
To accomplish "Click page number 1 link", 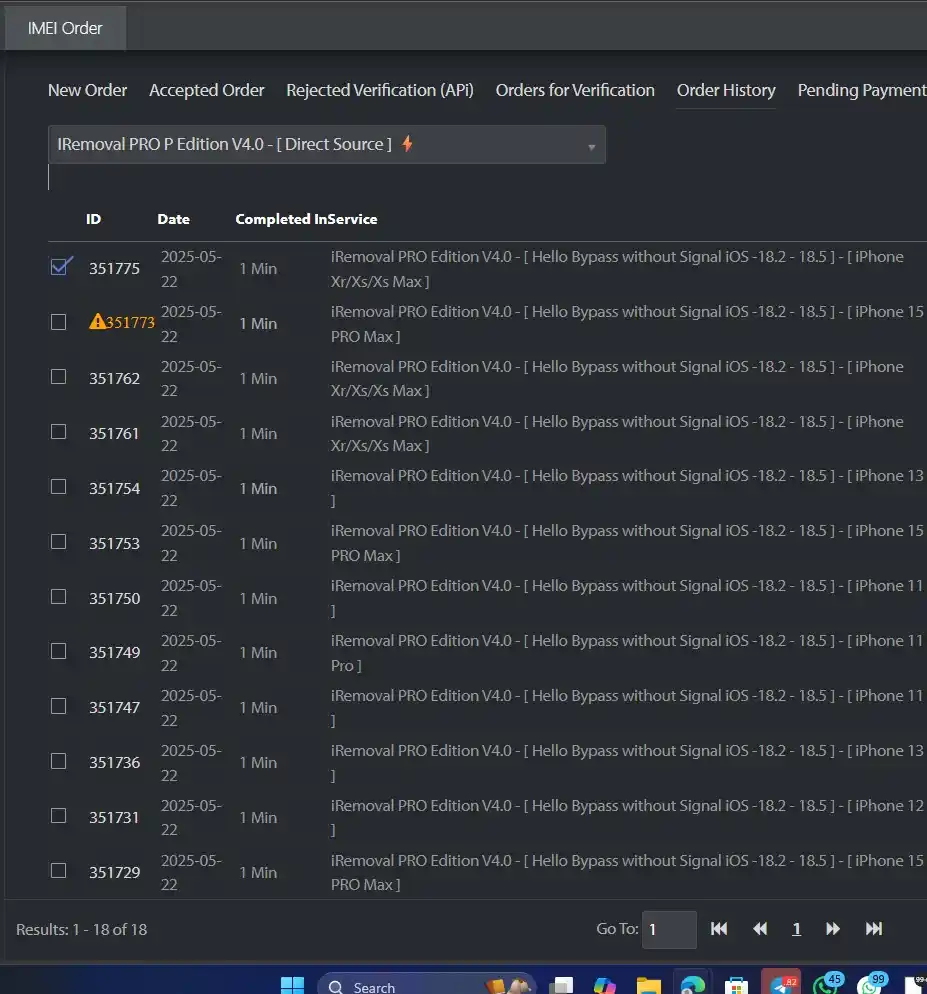I will [x=796, y=929].
